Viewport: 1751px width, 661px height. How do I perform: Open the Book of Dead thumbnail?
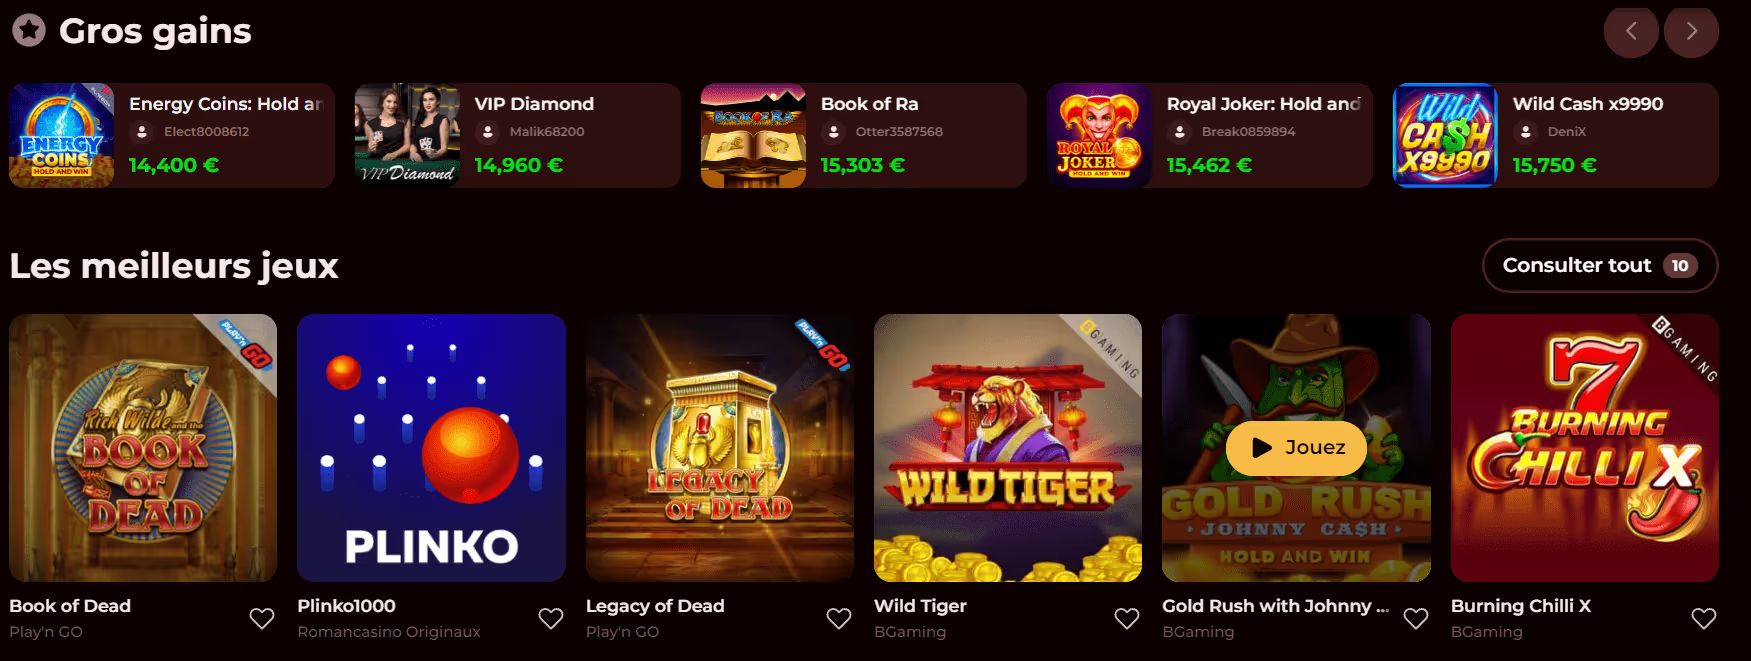coord(143,448)
